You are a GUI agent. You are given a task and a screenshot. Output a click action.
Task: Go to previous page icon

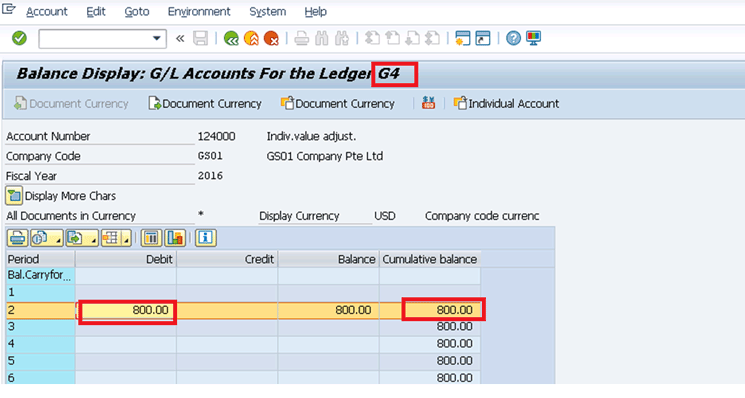392,38
